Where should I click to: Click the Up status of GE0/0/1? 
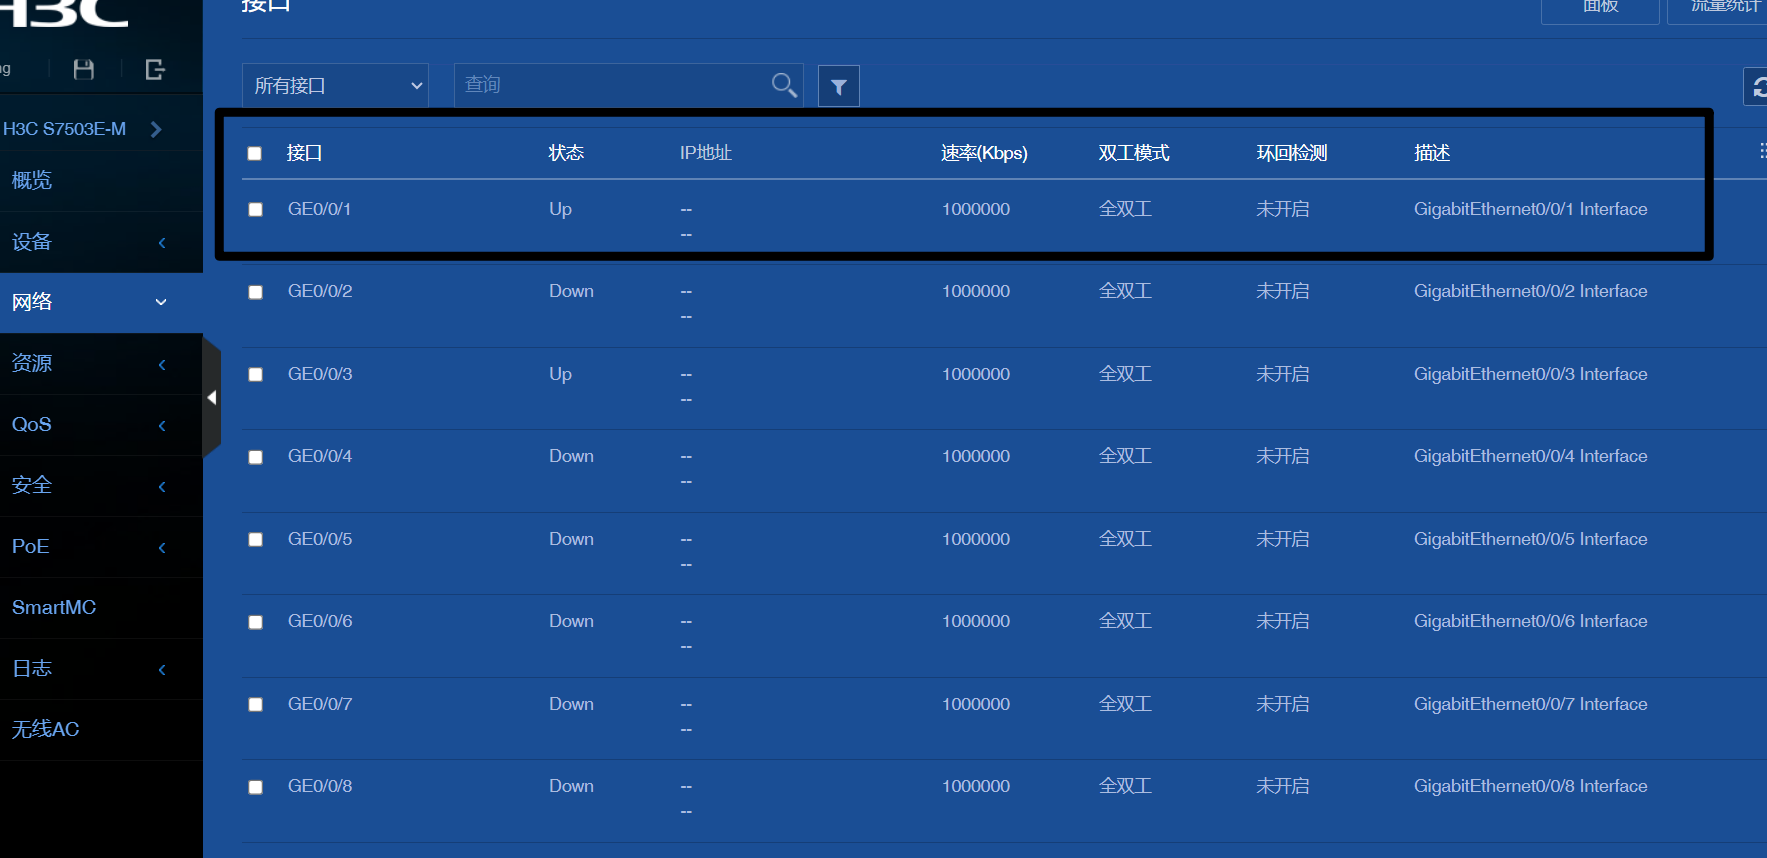coord(560,209)
